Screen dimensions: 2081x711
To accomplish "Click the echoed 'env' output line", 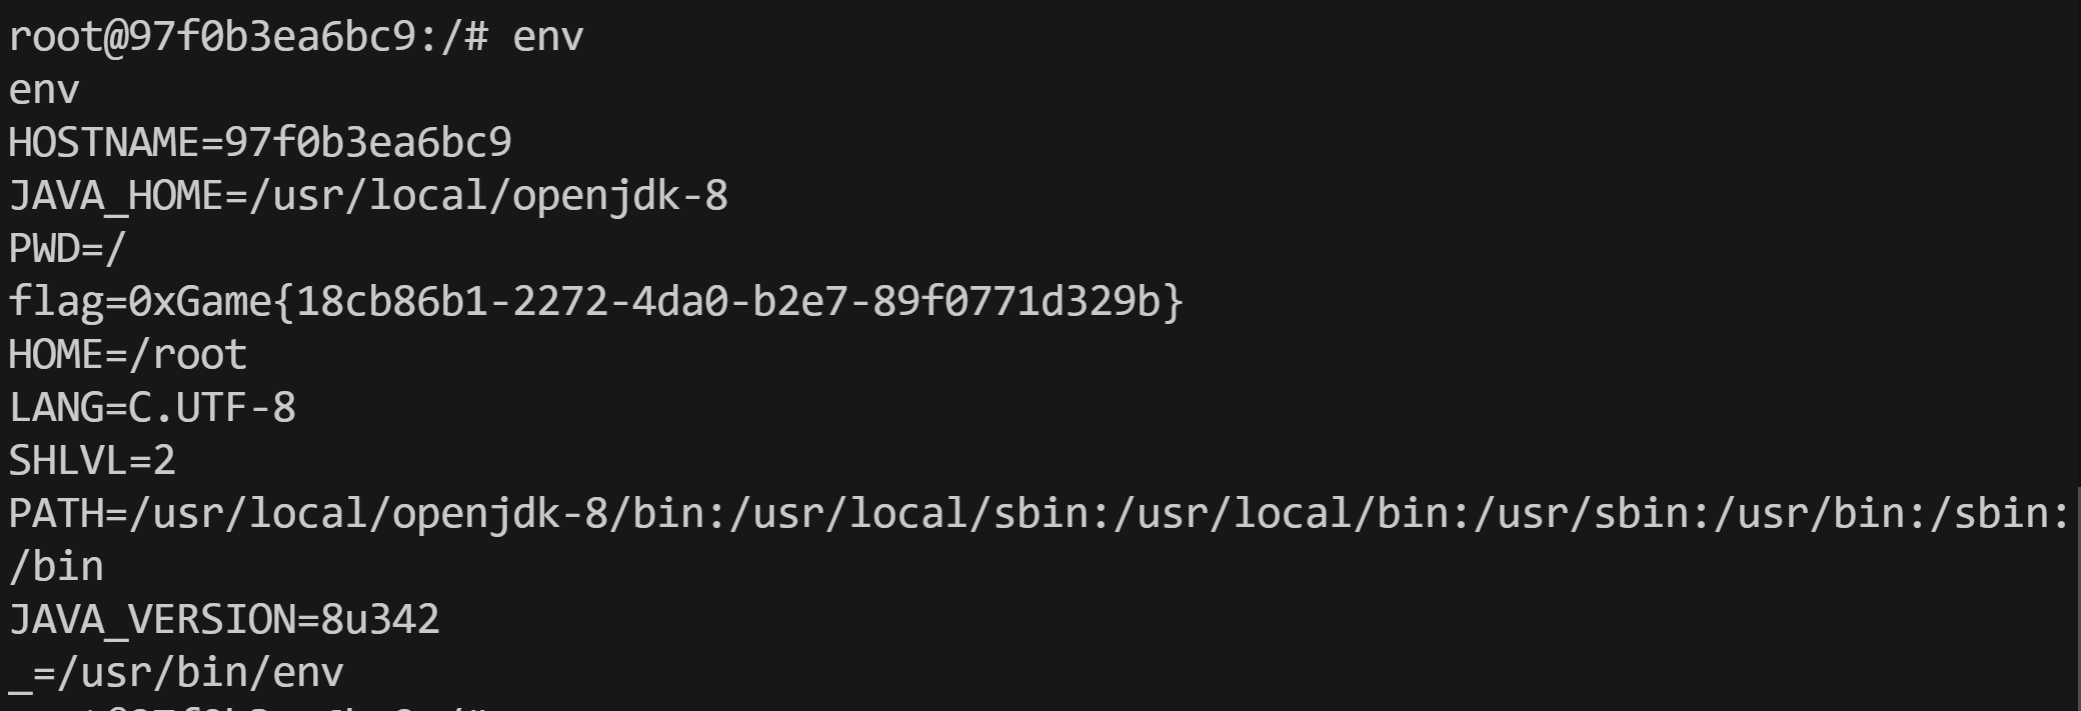I will pyautogui.click(x=44, y=90).
